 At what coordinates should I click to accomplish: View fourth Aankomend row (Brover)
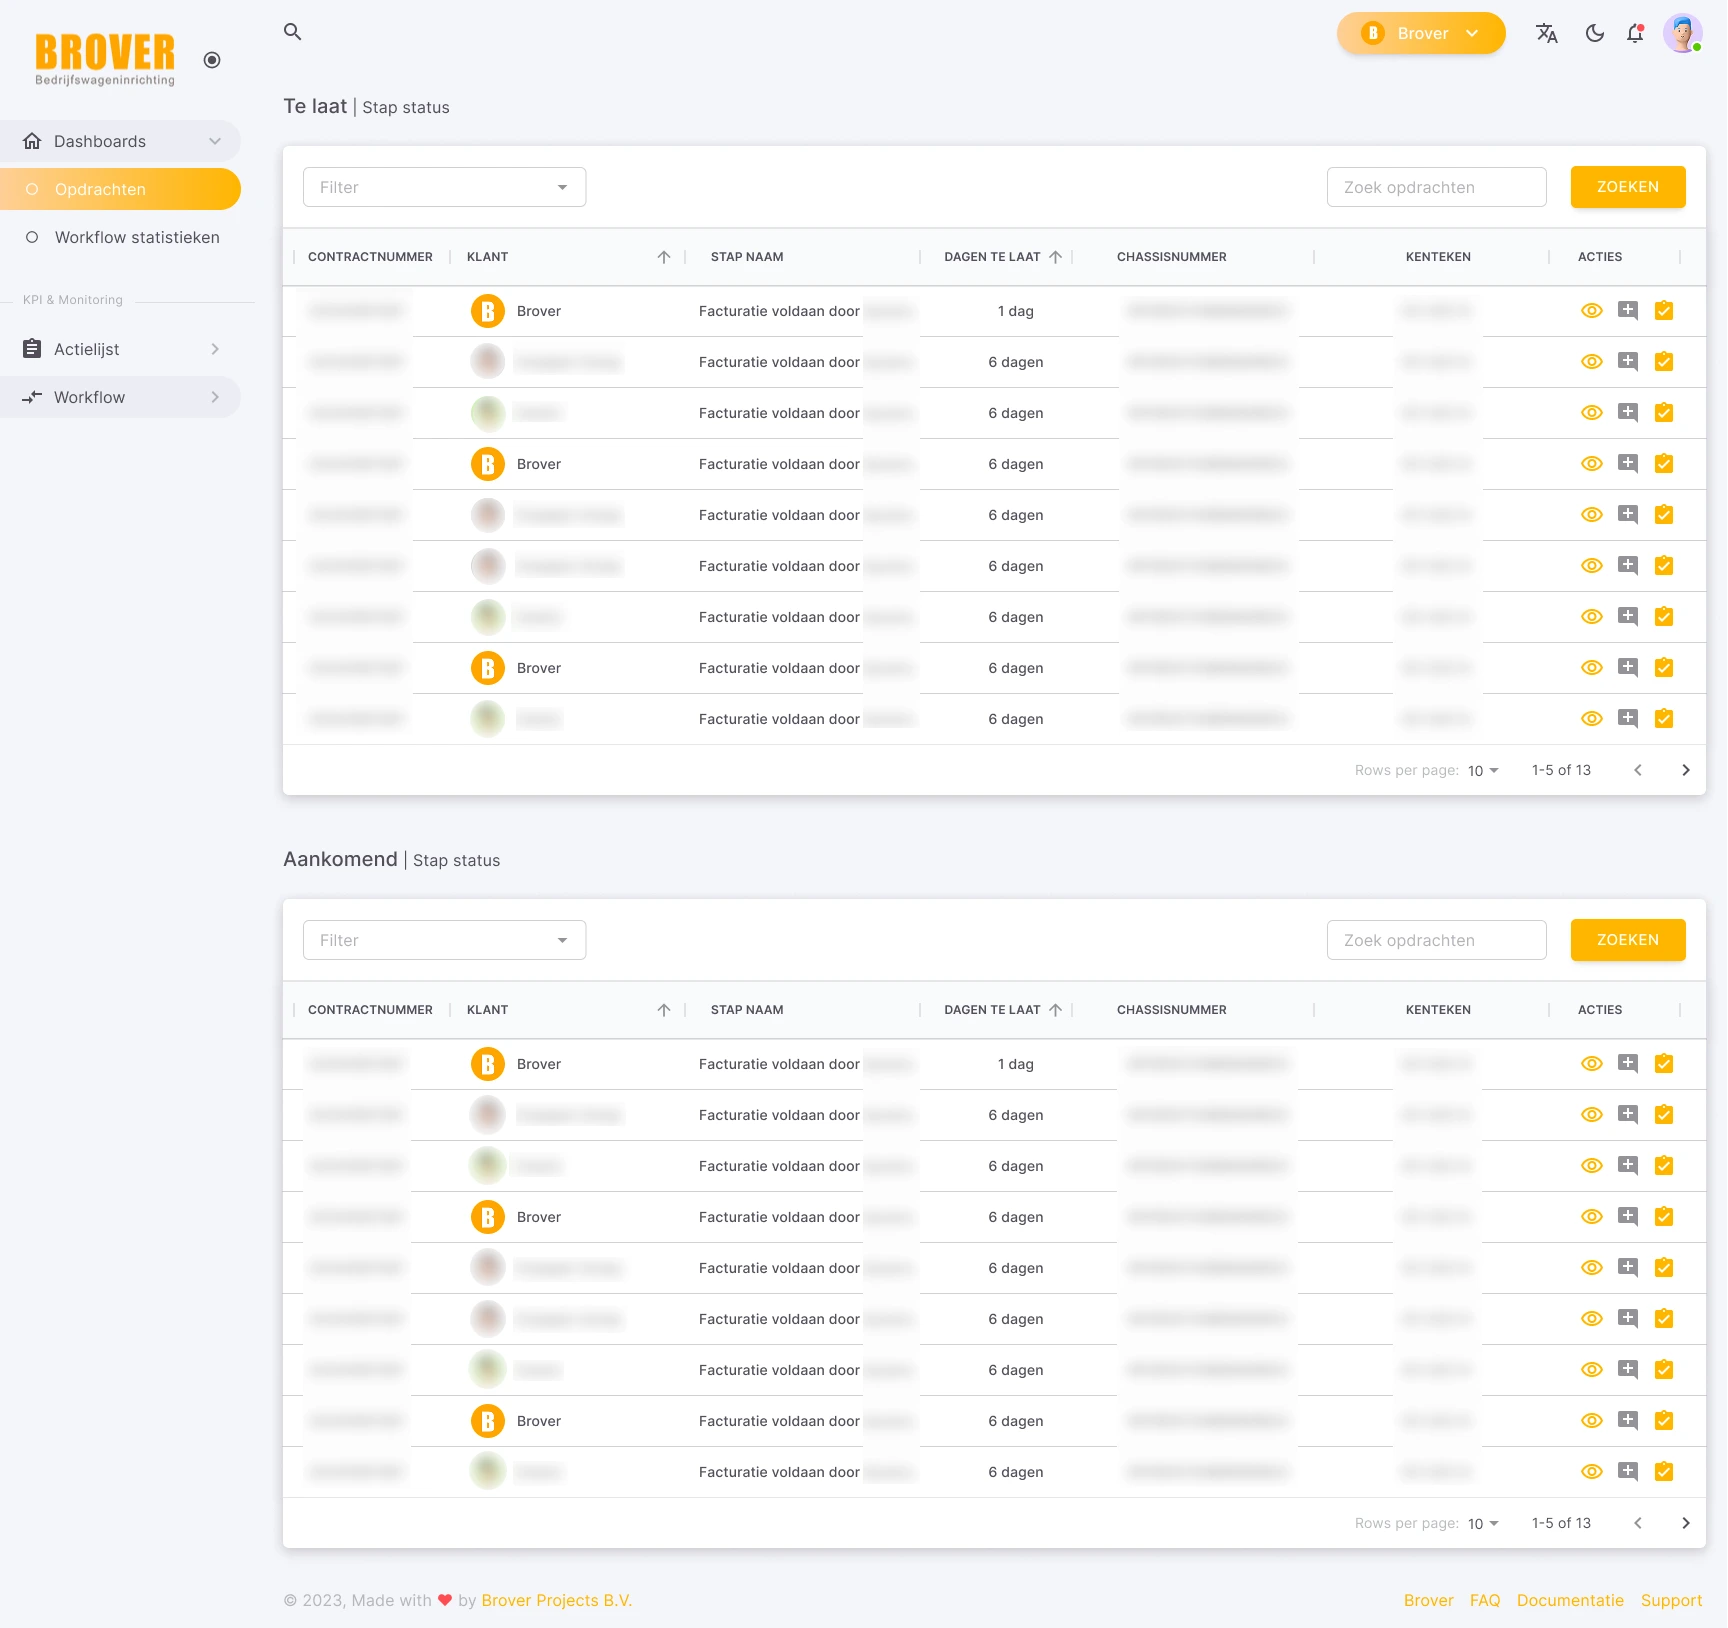pos(1592,1217)
